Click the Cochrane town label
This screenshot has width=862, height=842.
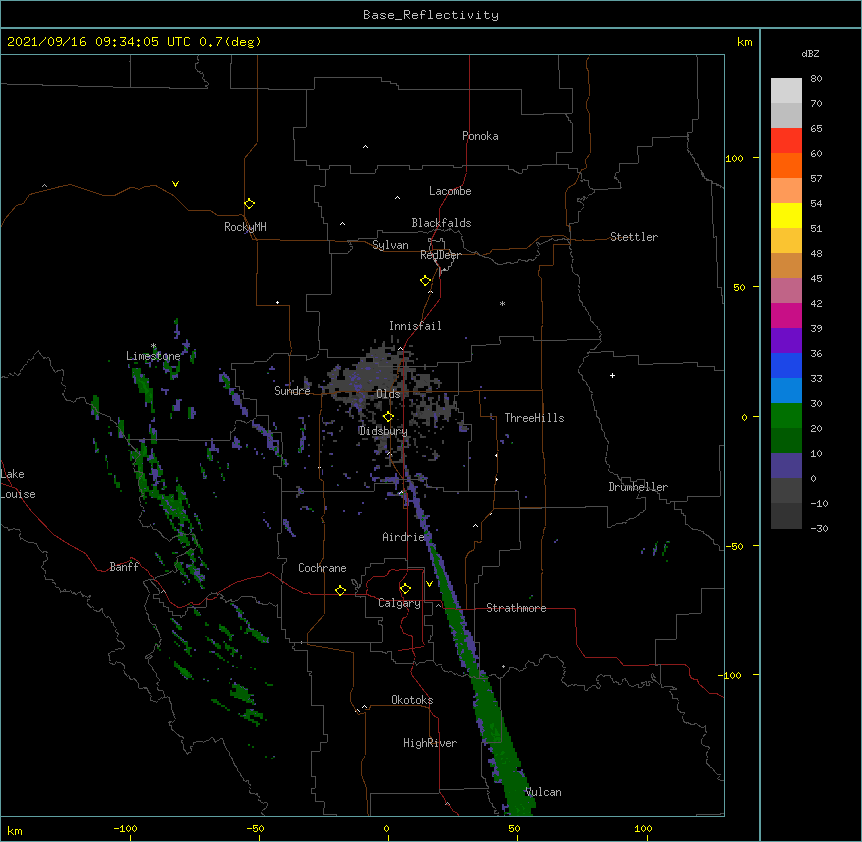(322, 568)
